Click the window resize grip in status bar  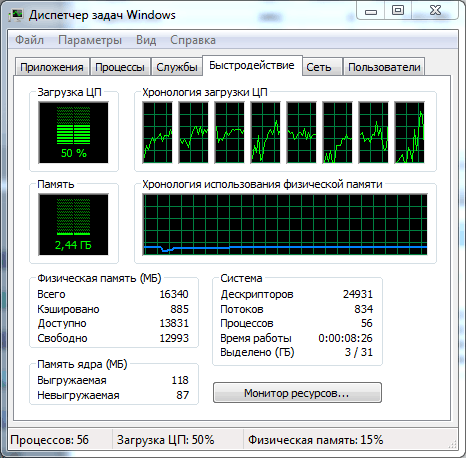453,444
